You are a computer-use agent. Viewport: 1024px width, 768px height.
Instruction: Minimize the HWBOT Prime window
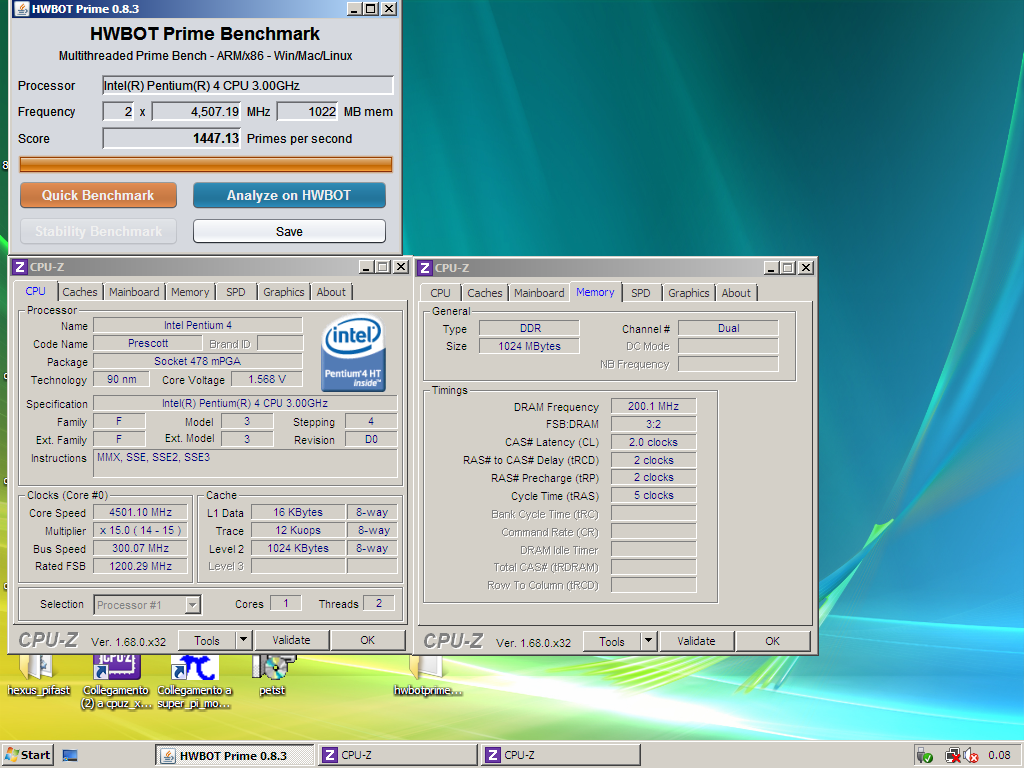(354, 8)
